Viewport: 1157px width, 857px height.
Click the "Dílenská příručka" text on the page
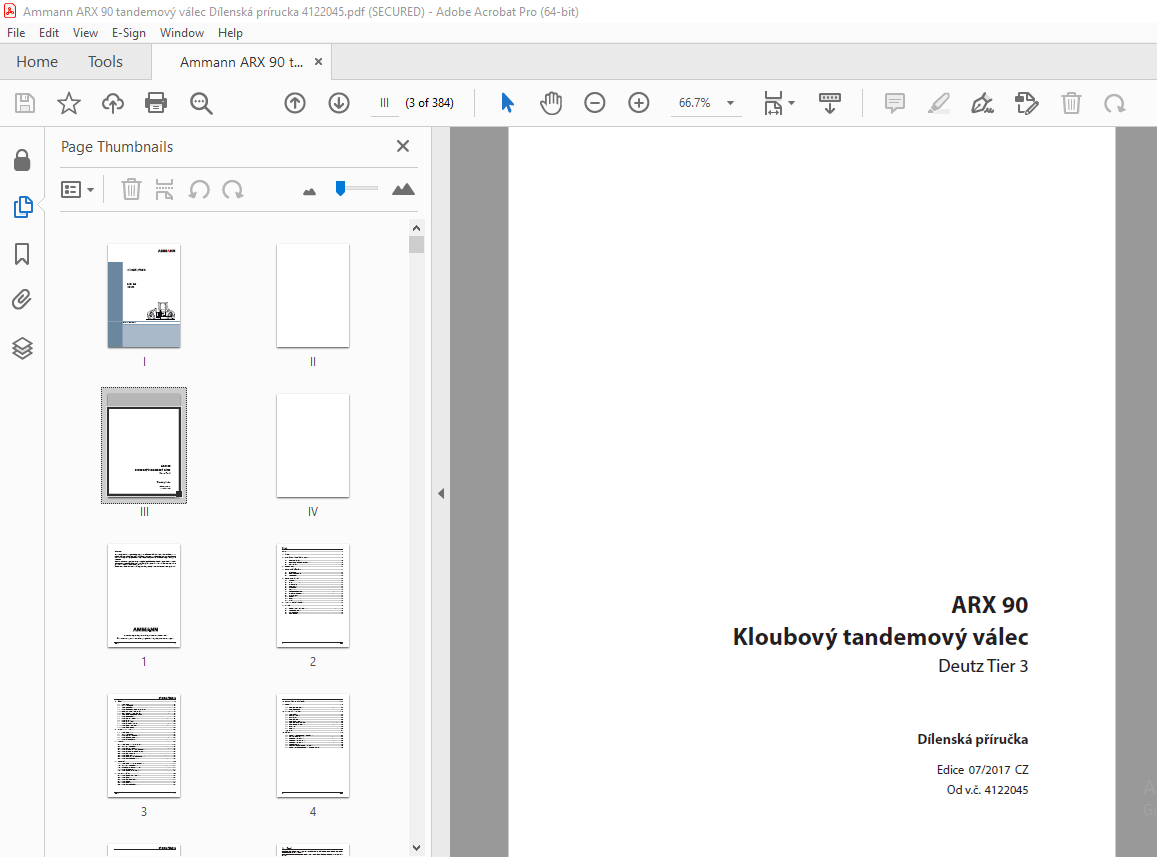click(973, 740)
